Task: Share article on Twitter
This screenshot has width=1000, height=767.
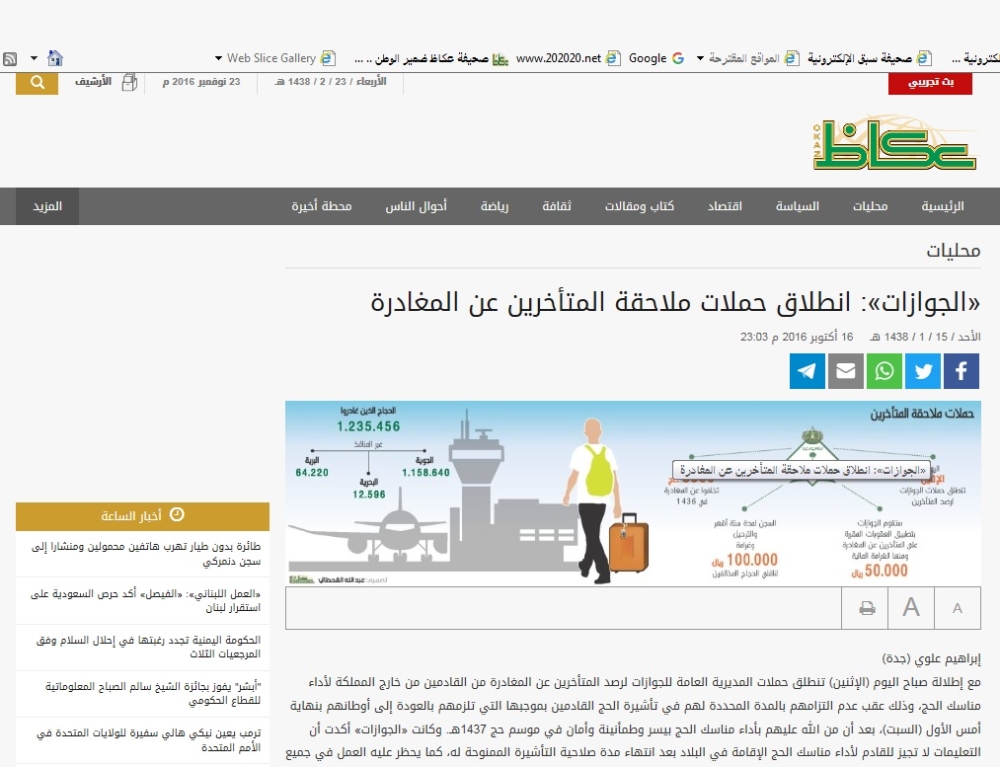Action: (923, 371)
